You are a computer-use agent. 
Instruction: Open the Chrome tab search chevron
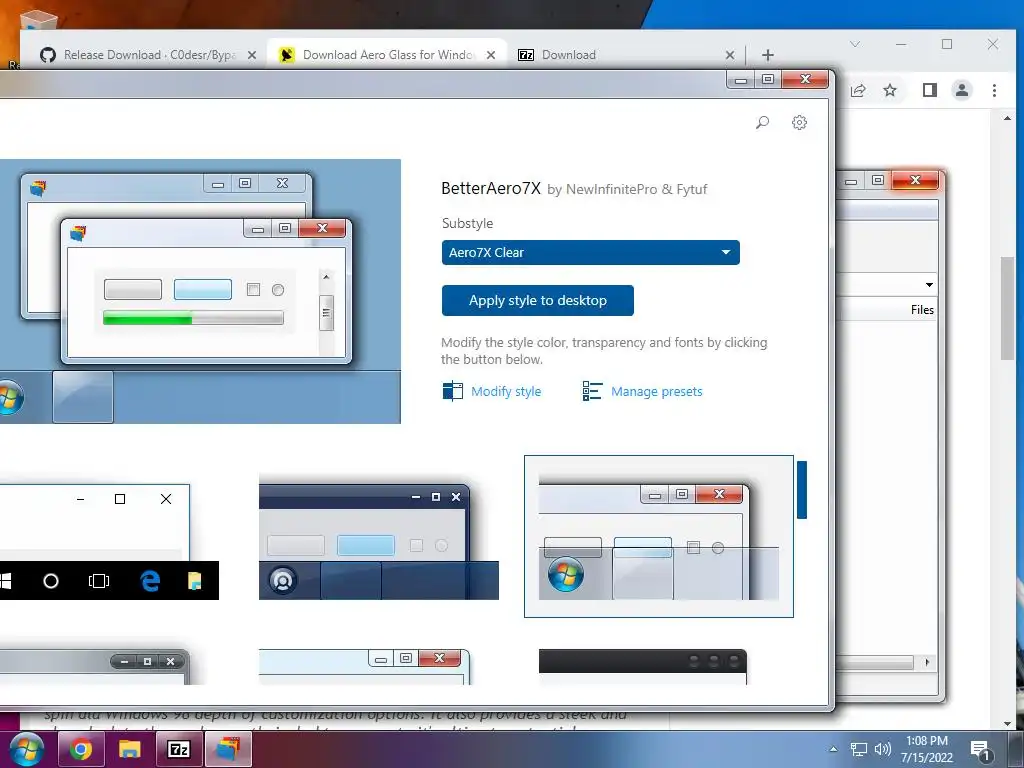tap(855, 44)
